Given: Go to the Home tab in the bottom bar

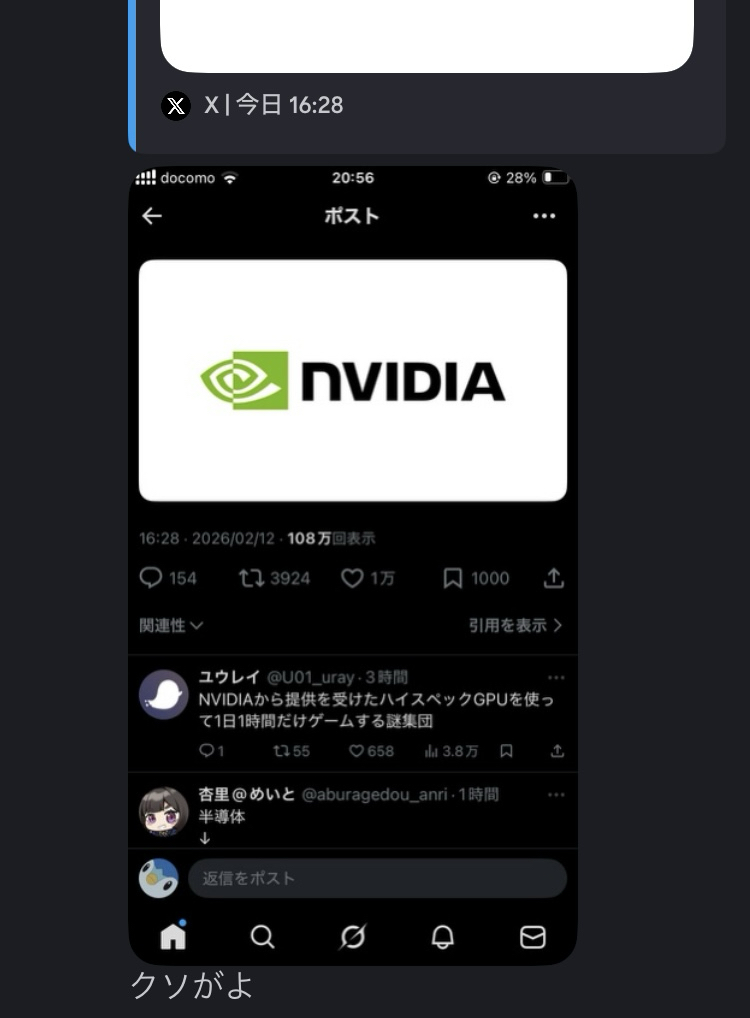Looking at the screenshot, I should [173, 936].
